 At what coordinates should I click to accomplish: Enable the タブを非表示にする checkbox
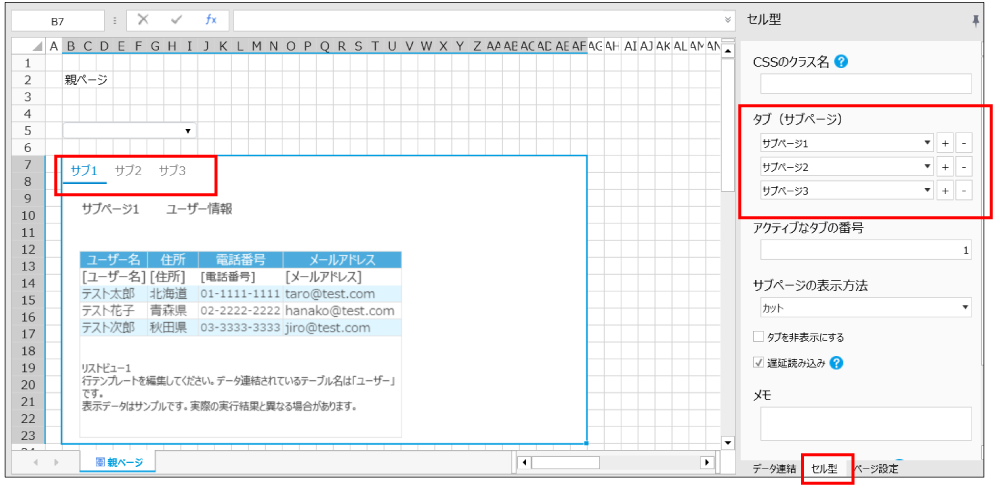pyautogui.click(x=758, y=337)
